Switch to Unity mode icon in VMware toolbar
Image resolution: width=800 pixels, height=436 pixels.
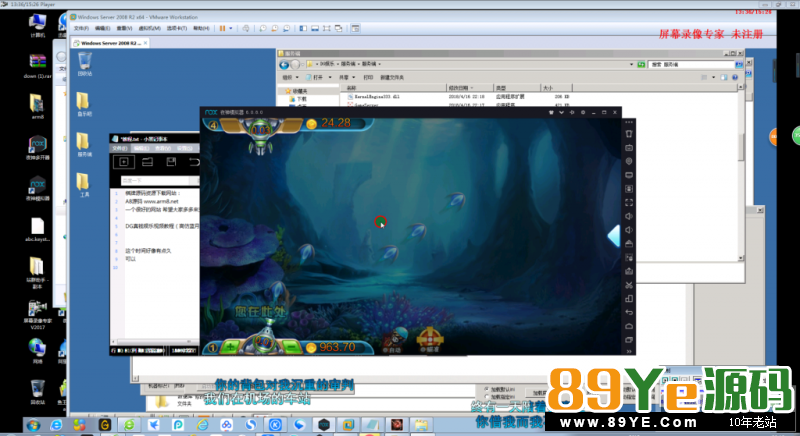coord(338,29)
